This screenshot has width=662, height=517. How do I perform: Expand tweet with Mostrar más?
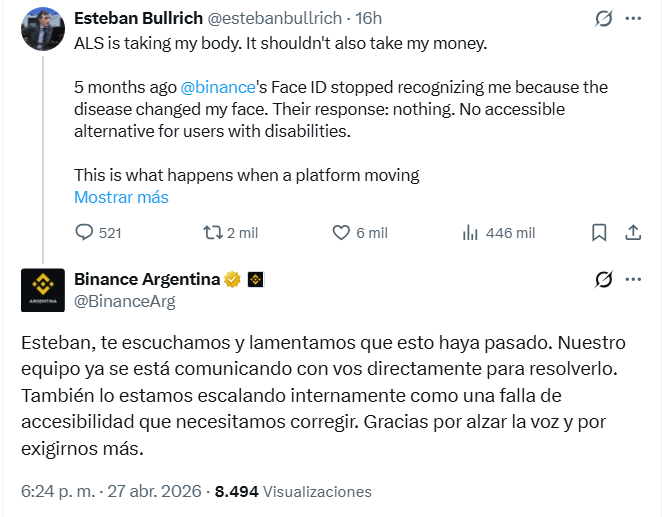(x=121, y=197)
